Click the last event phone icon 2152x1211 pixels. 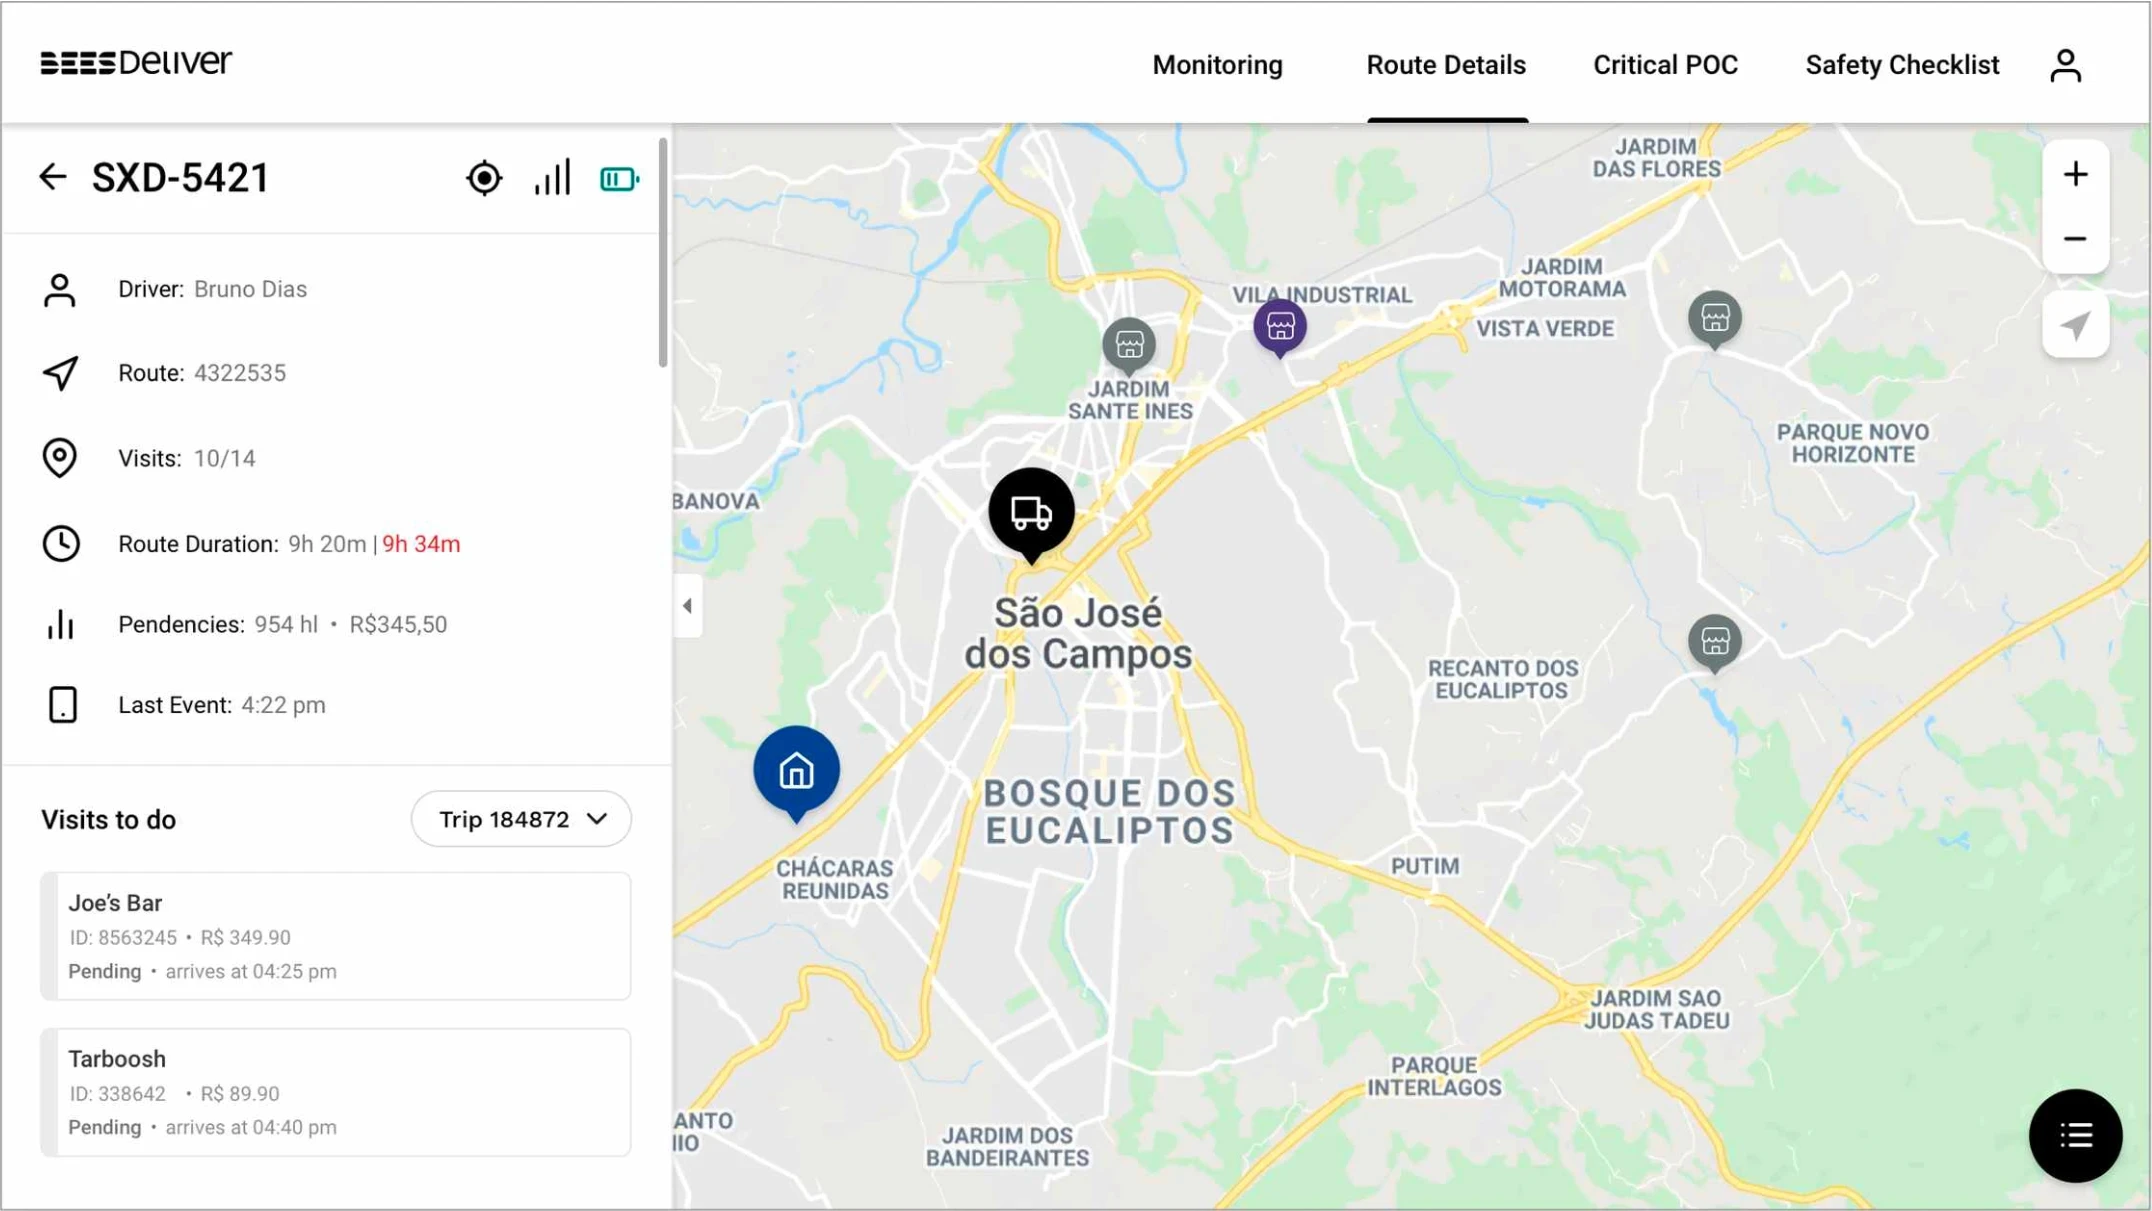click(x=62, y=705)
